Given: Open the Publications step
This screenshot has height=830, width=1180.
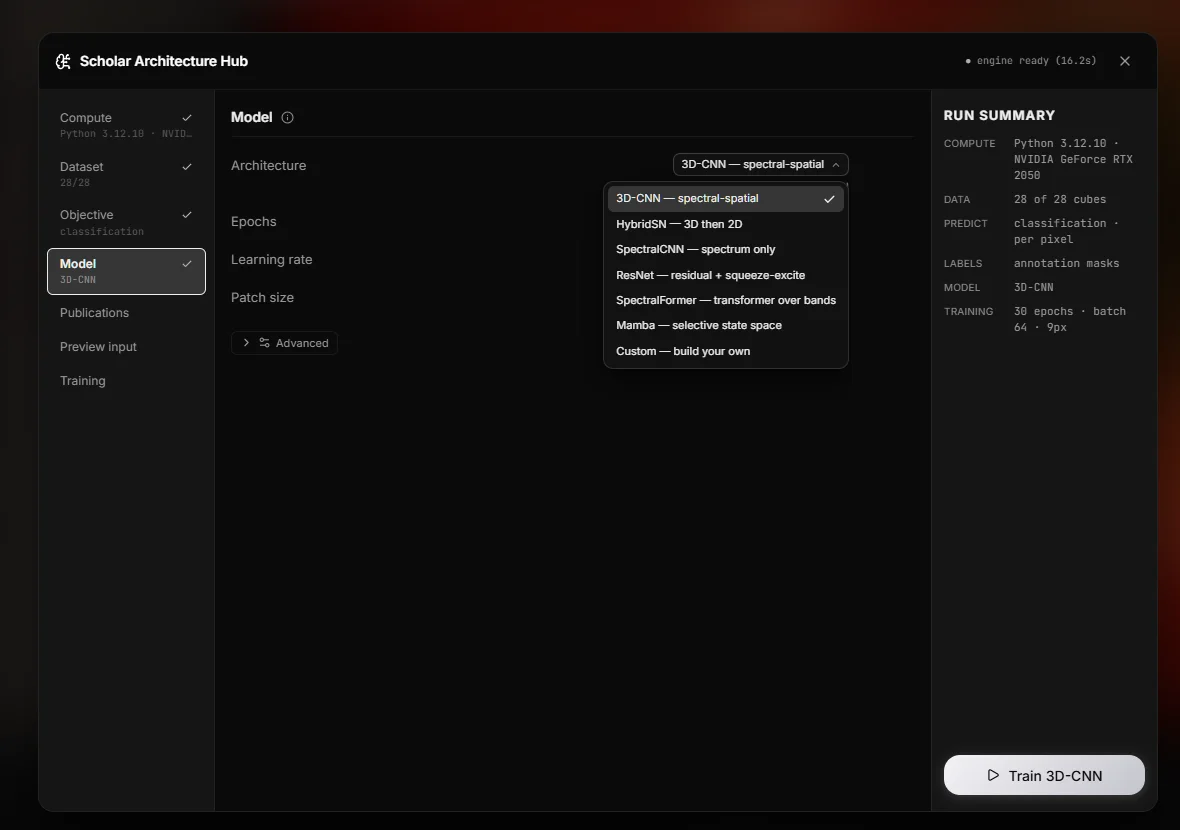Looking at the screenshot, I should (x=126, y=312).
